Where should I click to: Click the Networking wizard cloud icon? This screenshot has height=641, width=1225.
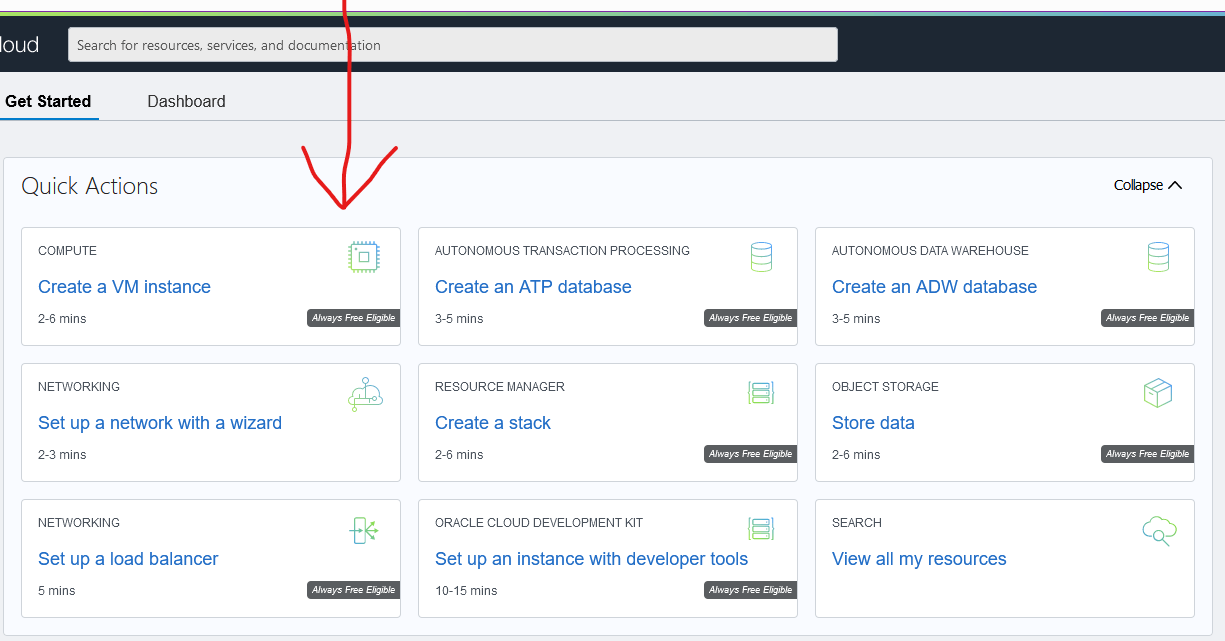tap(365, 395)
